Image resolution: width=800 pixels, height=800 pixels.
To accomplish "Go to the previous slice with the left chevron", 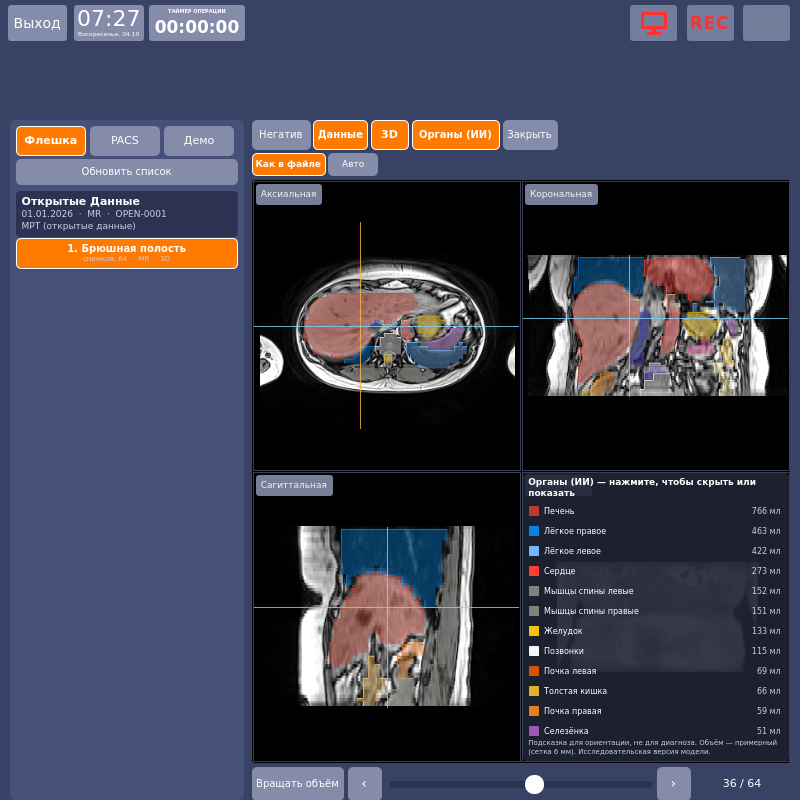I will [x=364, y=783].
